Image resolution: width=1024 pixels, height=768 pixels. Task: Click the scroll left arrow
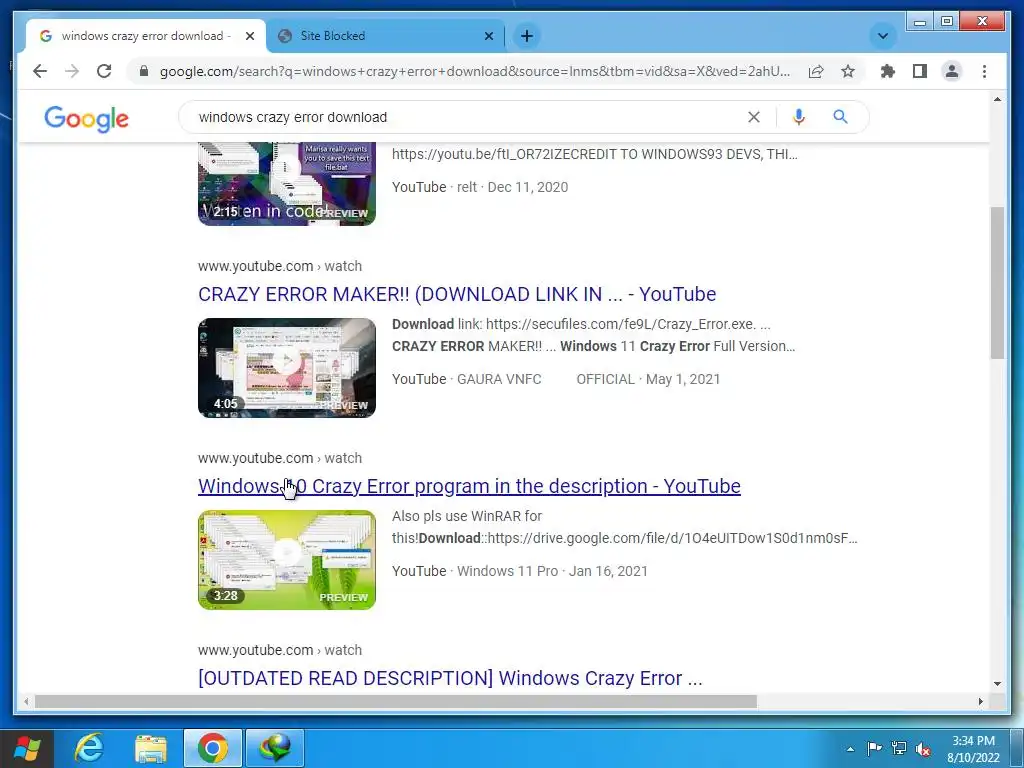point(26,701)
